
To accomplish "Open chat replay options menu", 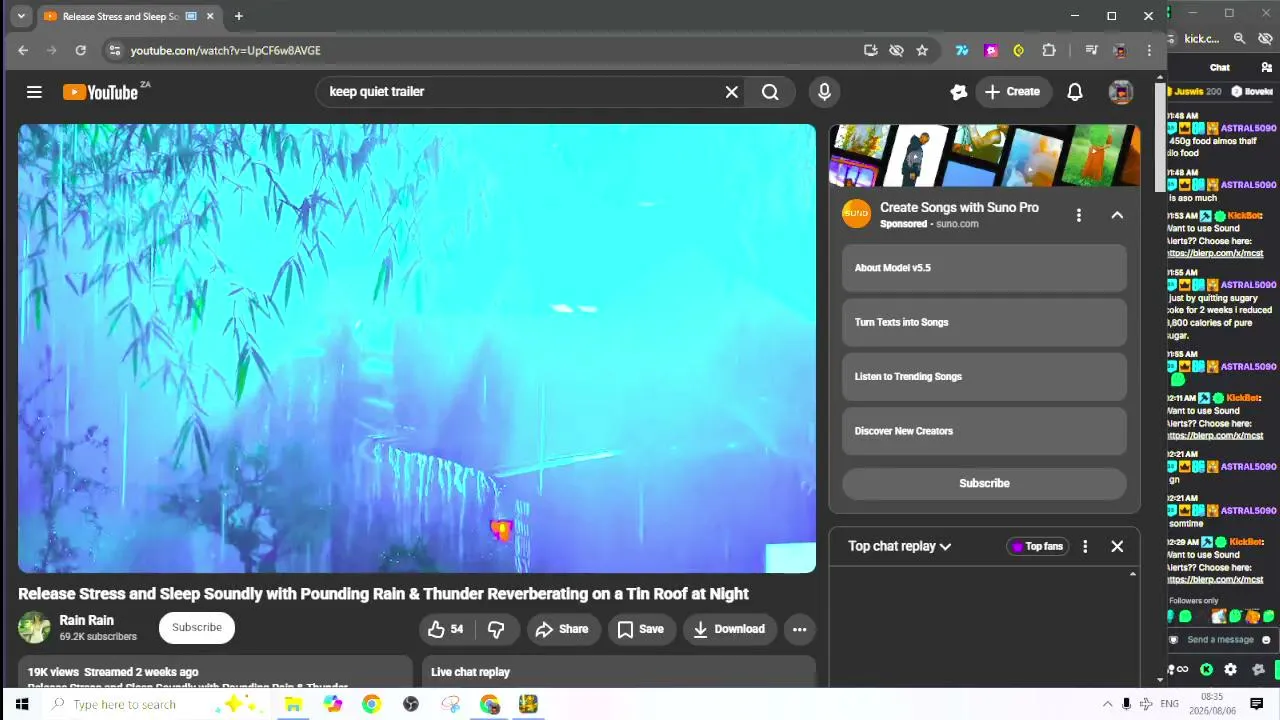I will pyautogui.click(x=1085, y=546).
